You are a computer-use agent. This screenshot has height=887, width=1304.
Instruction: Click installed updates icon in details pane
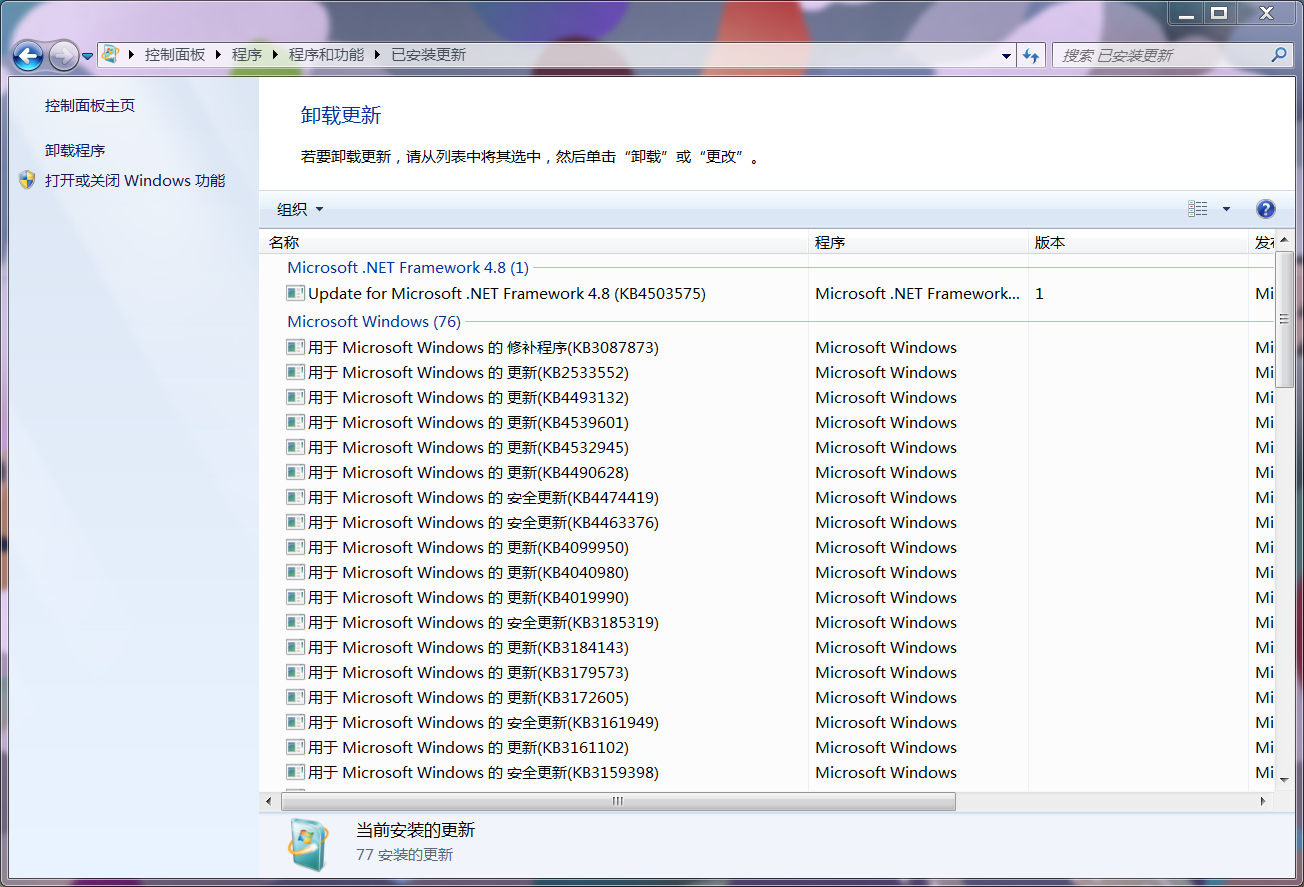pyautogui.click(x=308, y=843)
